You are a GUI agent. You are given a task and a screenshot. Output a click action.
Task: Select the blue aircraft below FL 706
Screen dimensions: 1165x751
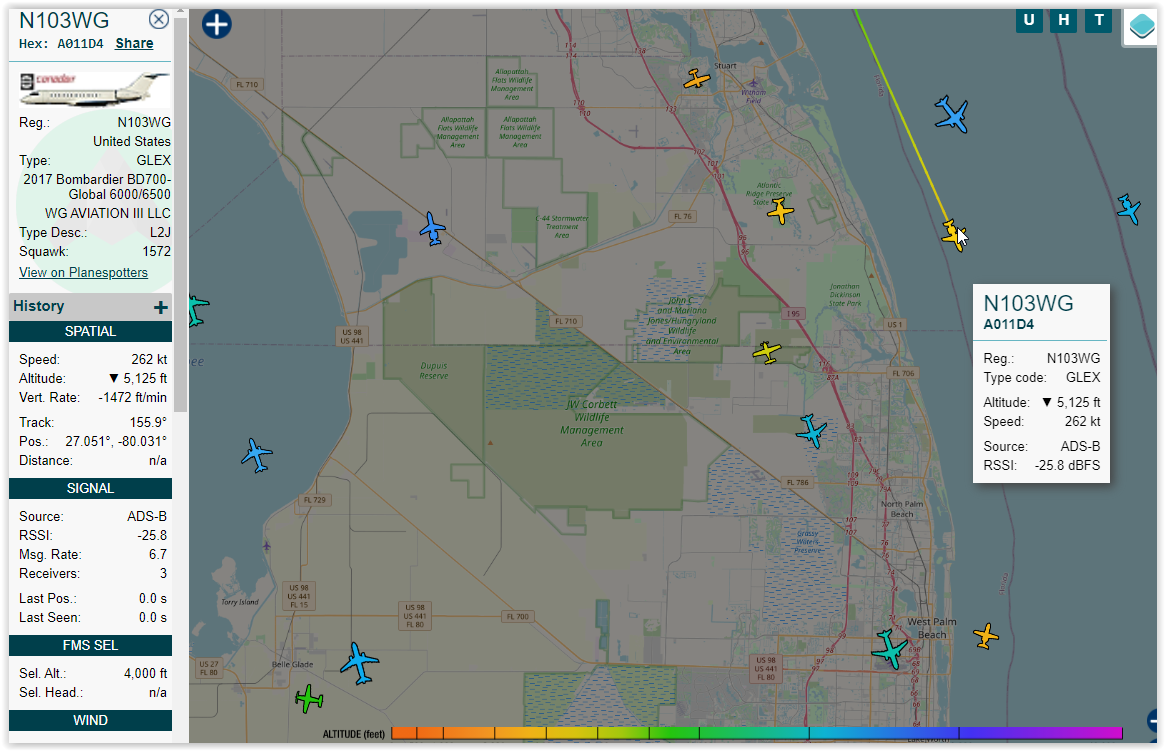coord(811,431)
